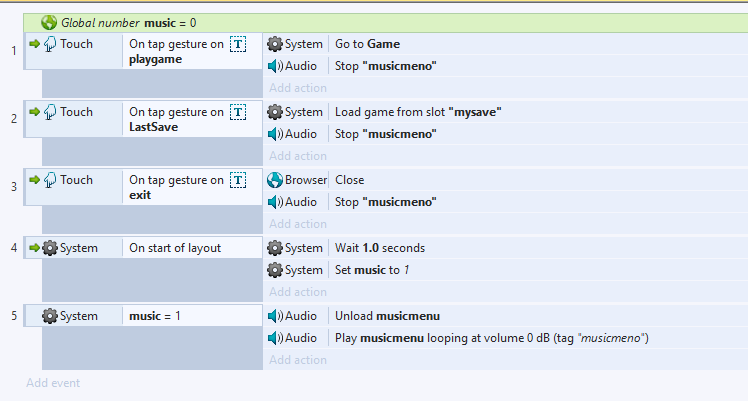Click Audio speaker icon in event 2

tap(275, 134)
